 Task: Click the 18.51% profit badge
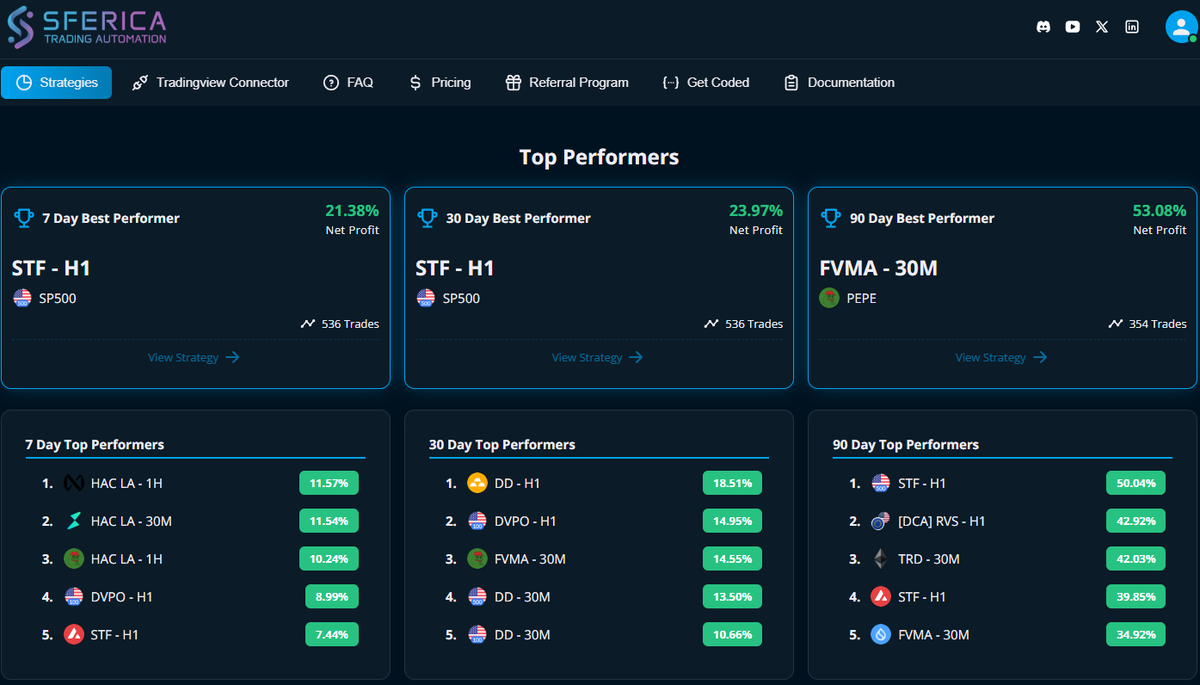pos(733,483)
